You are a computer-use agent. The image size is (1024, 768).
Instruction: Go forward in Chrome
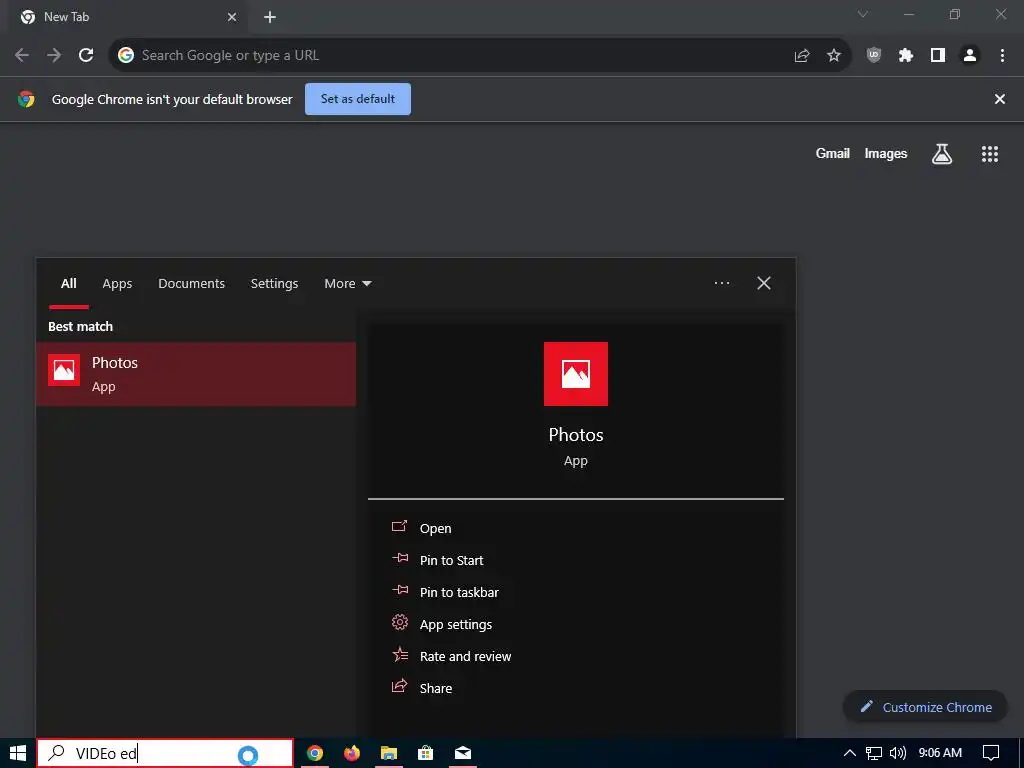[x=54, y=56]
